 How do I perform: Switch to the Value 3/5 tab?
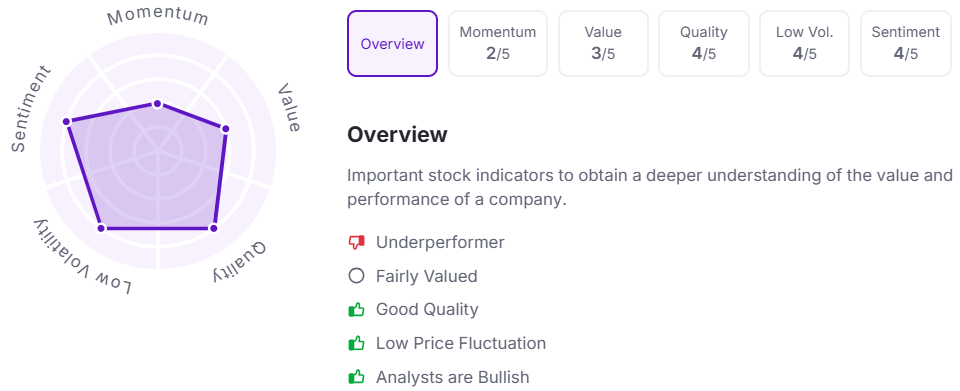click(x=603, y=43)
